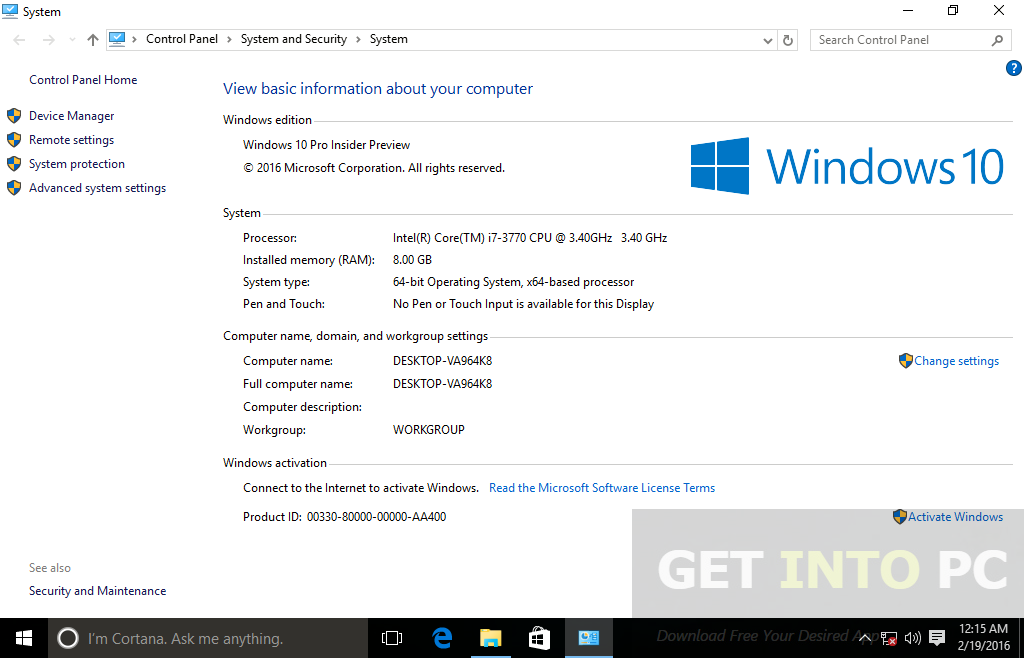Open Device Manager link

71,116
